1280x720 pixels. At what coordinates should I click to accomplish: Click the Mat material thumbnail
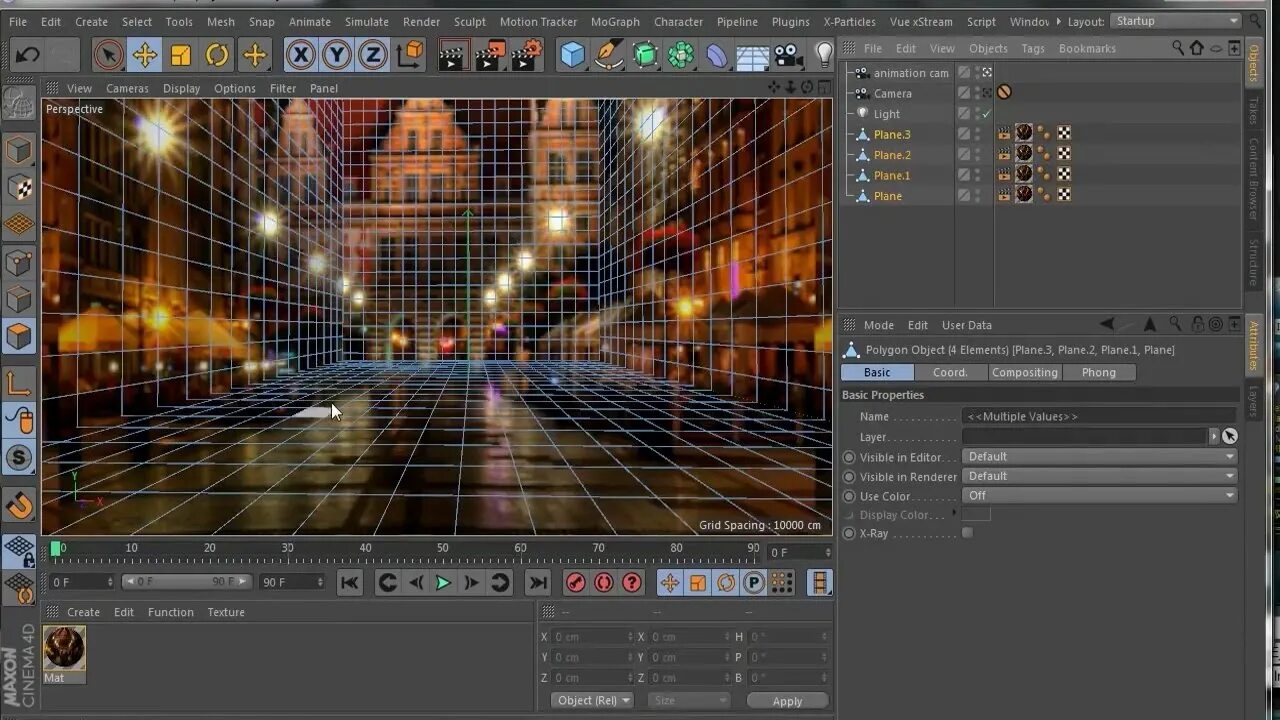pos(64,648)
